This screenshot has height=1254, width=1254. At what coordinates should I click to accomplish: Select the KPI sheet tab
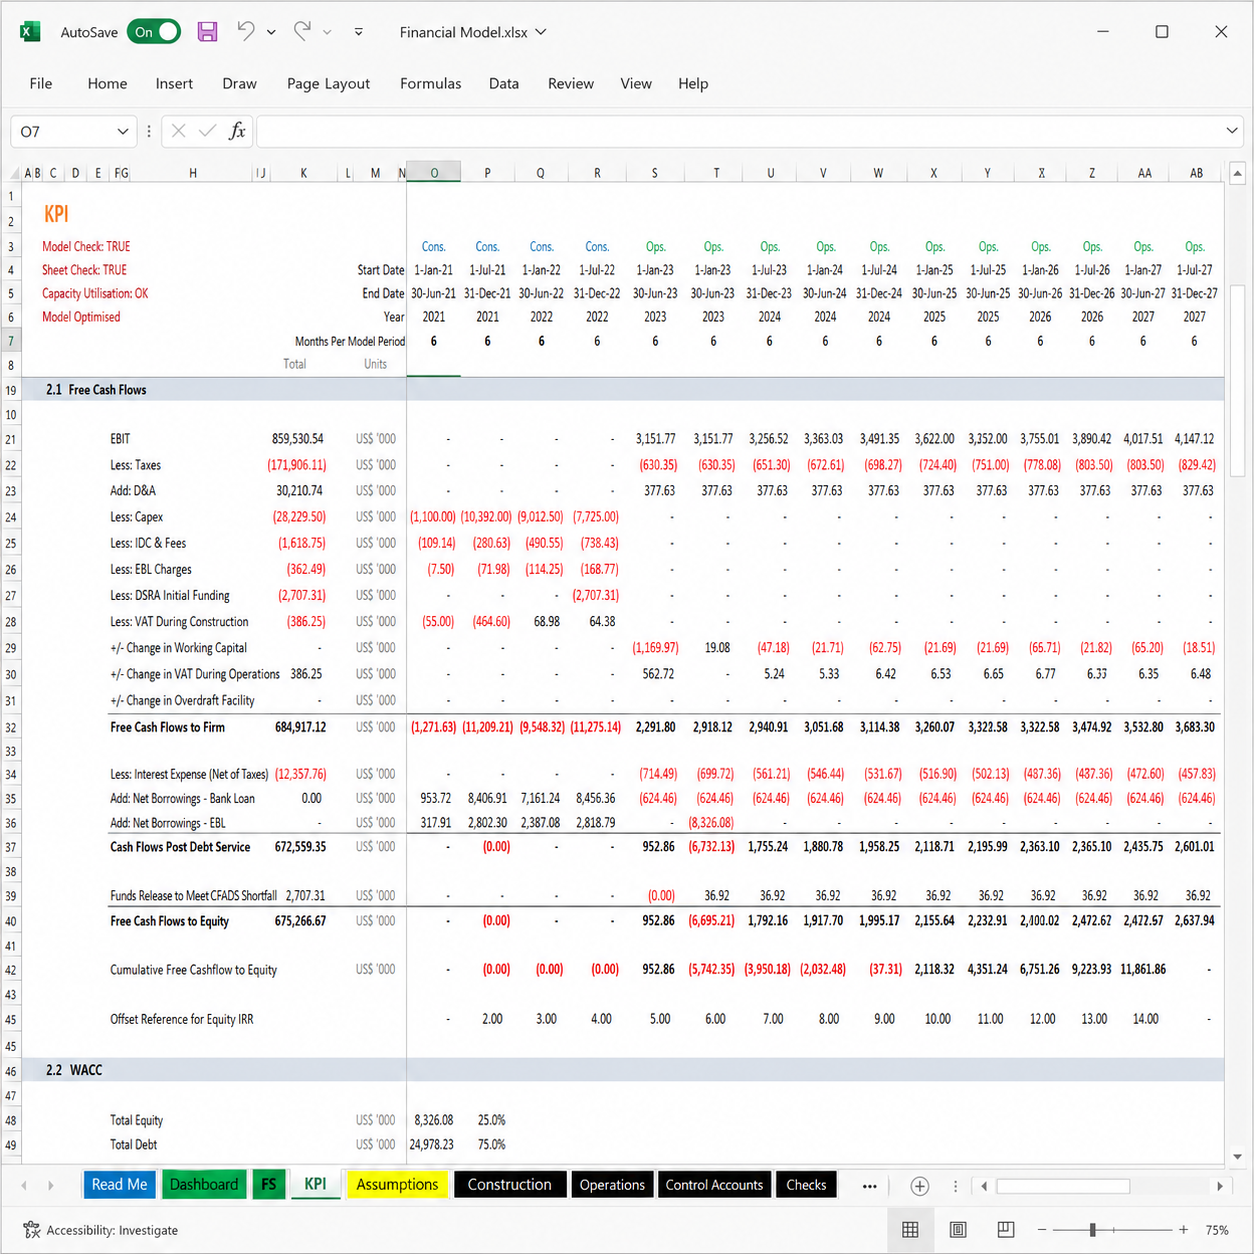(x=315, y=1184)
